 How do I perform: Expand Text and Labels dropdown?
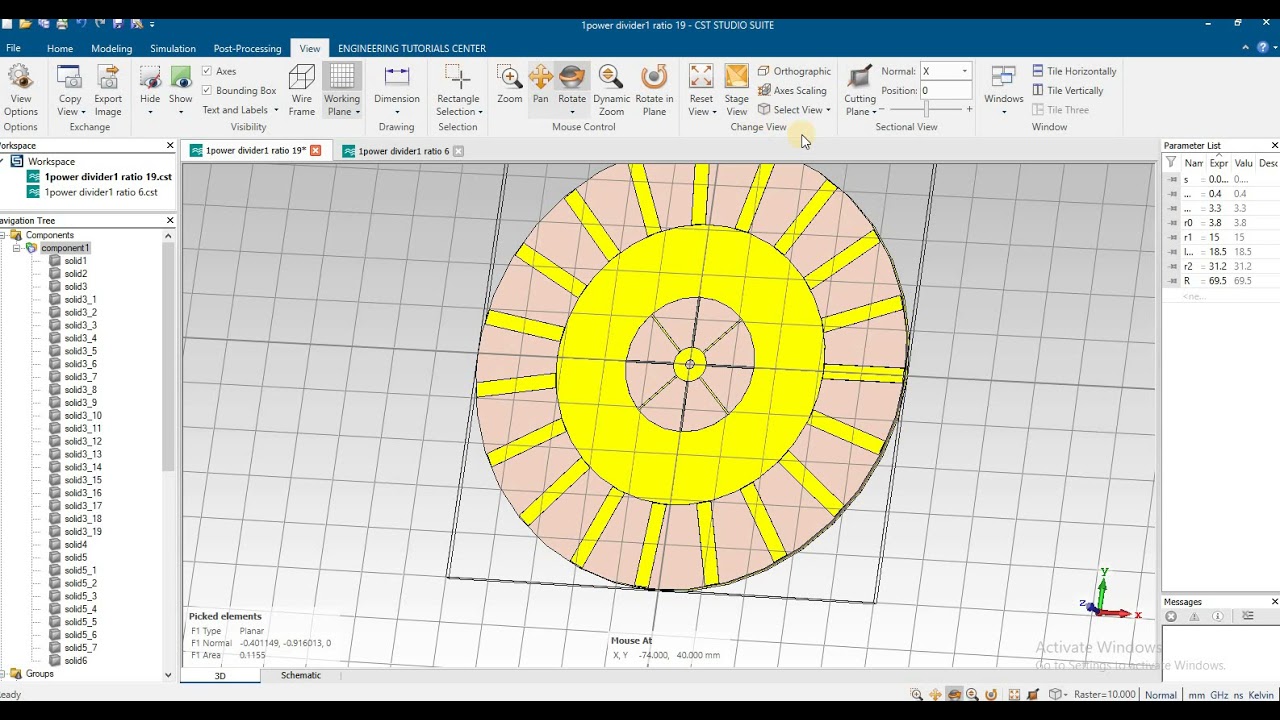click(240, 110)
